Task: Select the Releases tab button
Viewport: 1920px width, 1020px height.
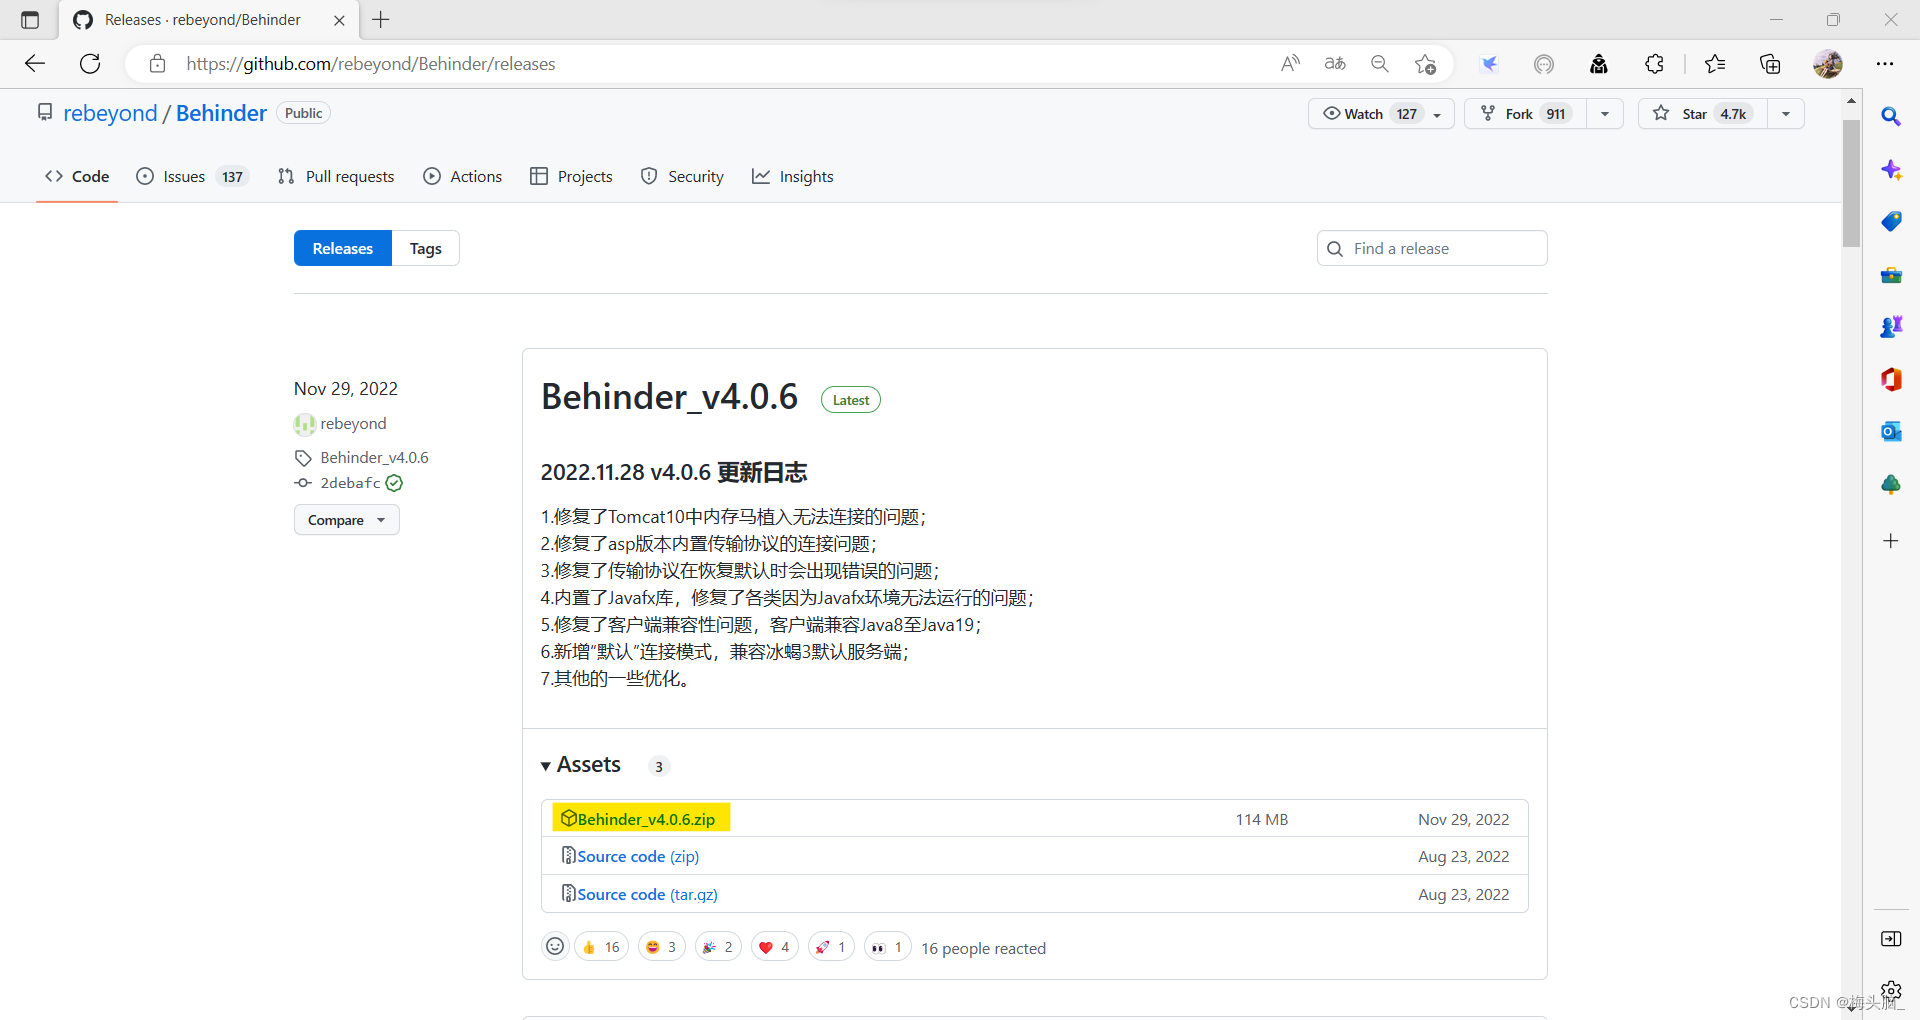Action: pos(343,248)
